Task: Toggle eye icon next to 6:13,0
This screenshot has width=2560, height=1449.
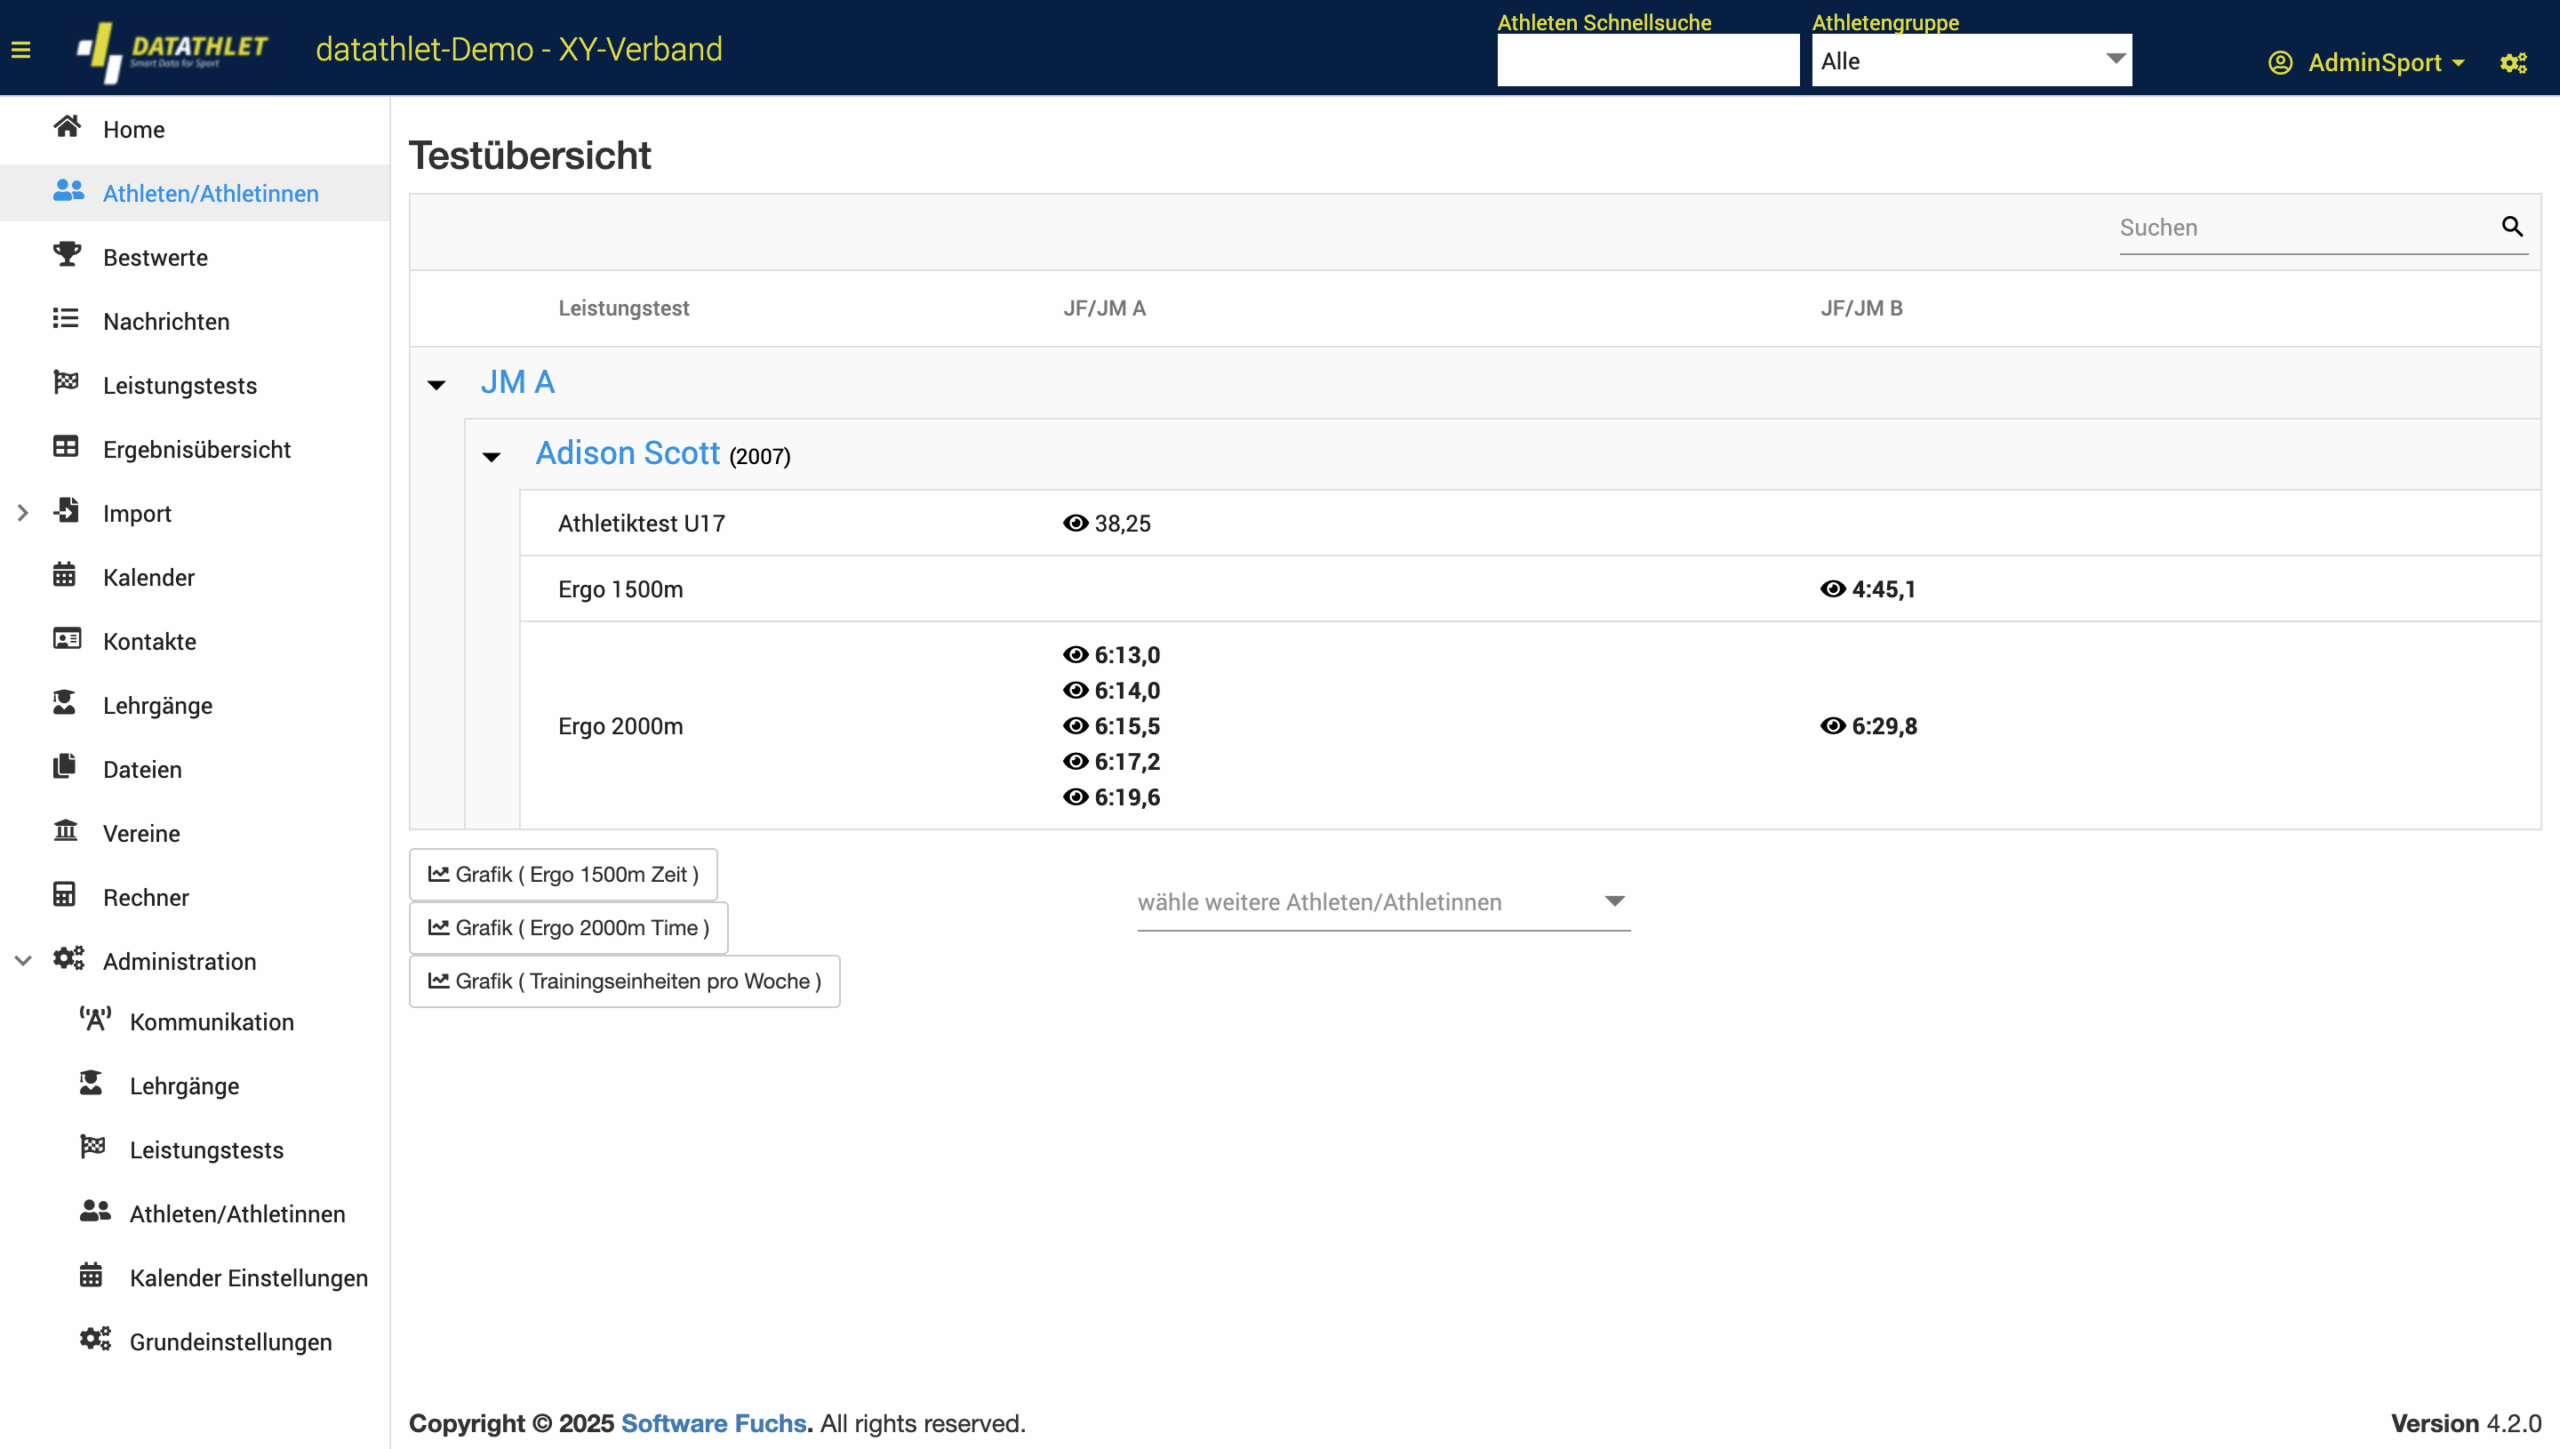Action: coord(1075,655)
